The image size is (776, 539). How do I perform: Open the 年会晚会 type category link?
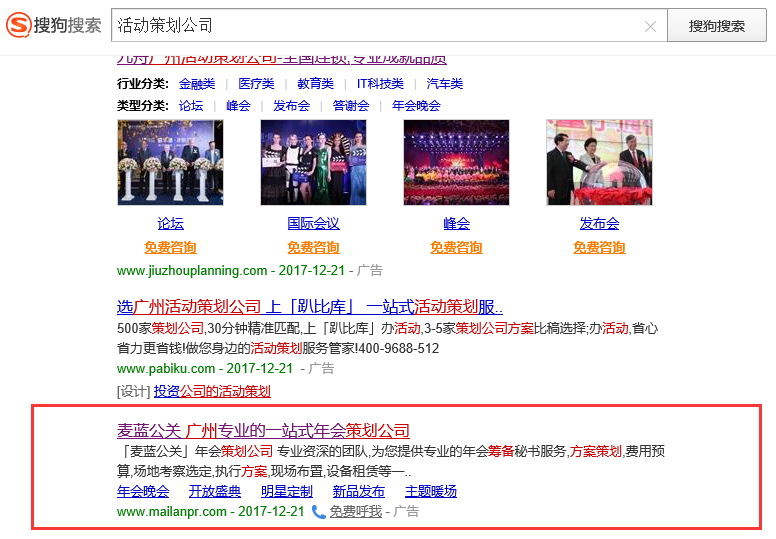[416, 105]
